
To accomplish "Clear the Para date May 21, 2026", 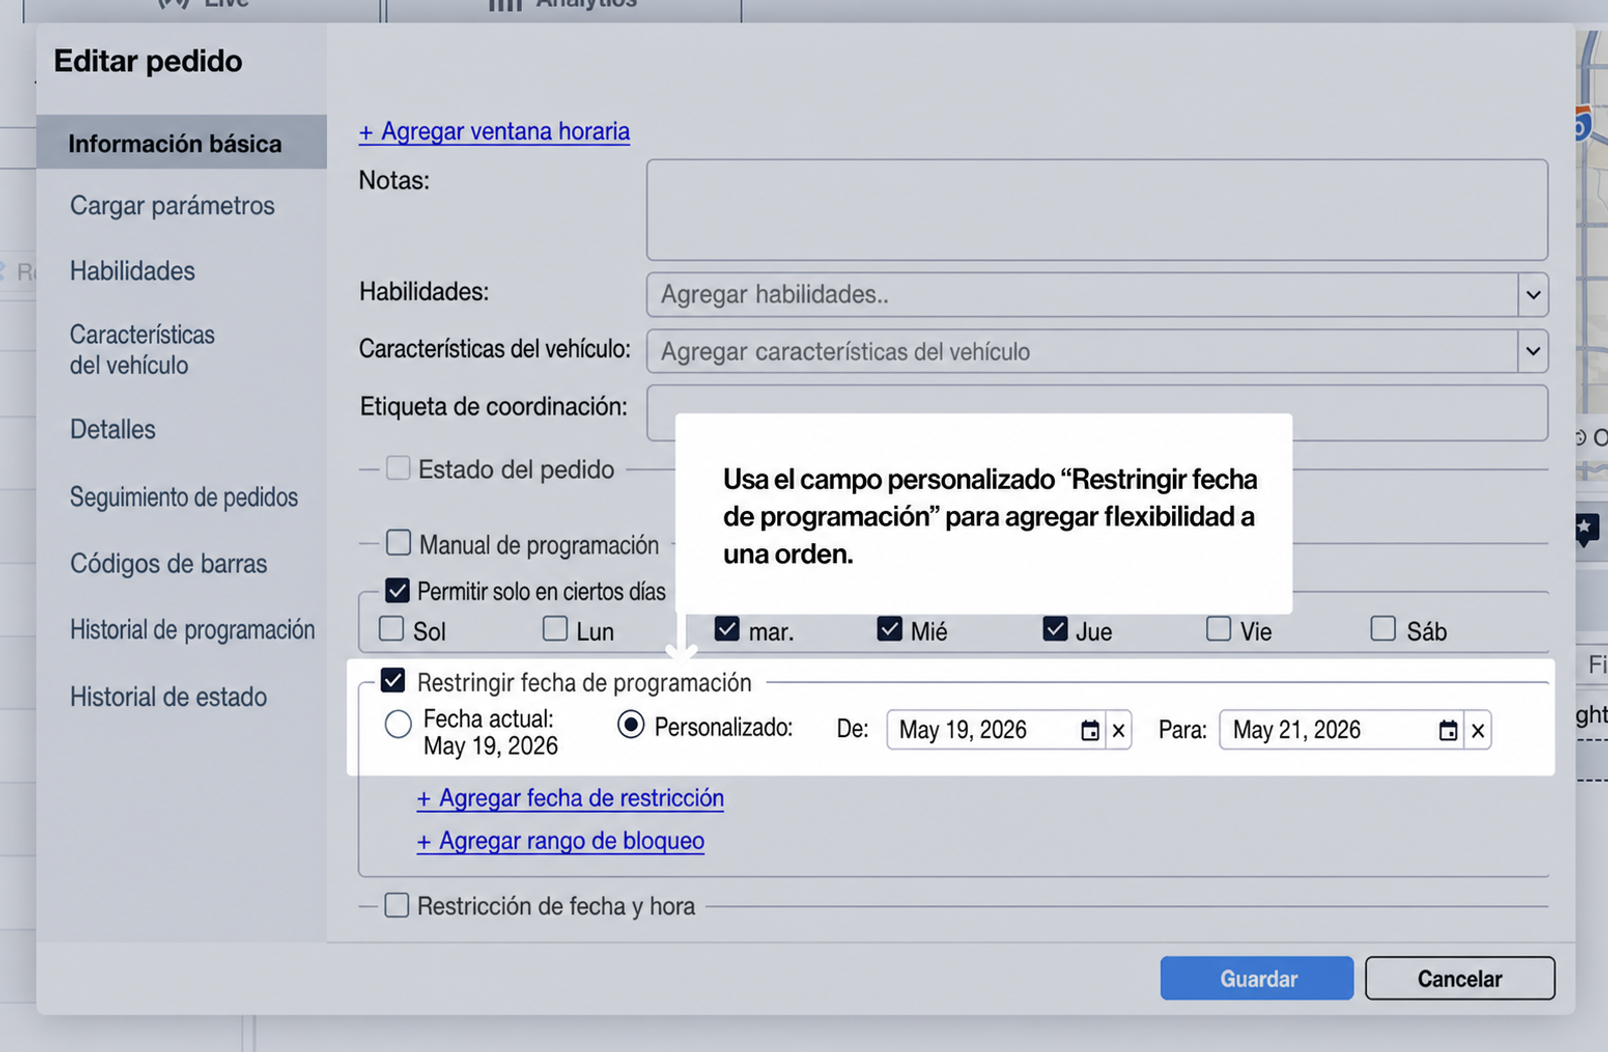I will [x=1477, y=731].
